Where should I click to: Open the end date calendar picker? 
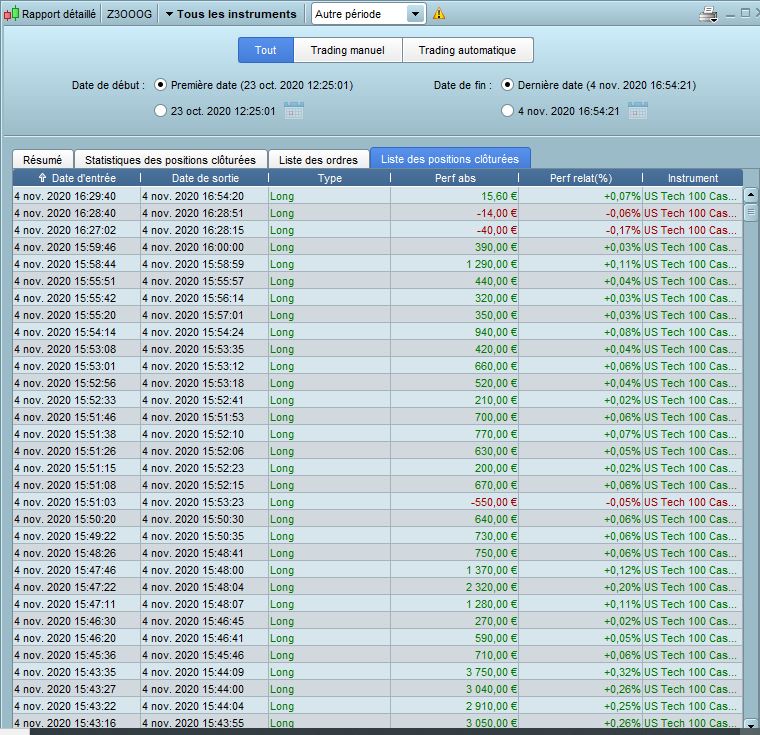point(637,111)
